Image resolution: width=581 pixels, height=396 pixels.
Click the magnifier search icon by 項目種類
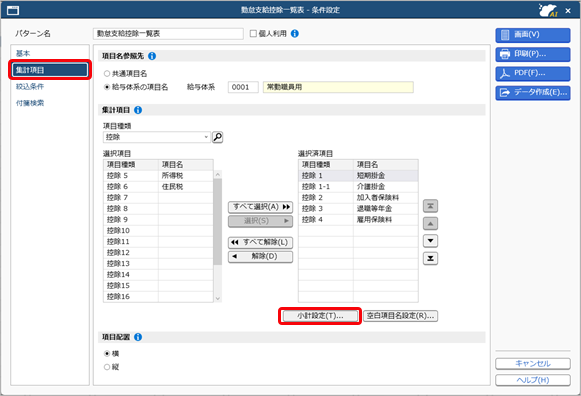pos(218,137)
